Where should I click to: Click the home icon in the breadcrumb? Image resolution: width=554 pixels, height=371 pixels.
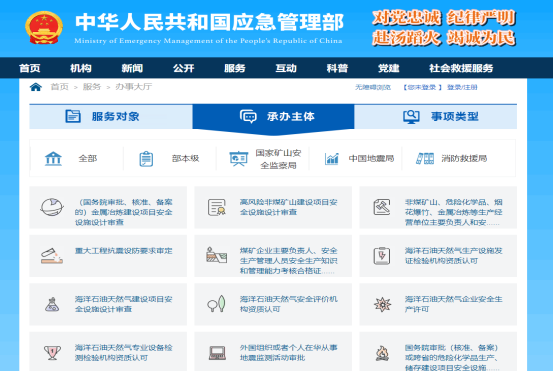36,87
